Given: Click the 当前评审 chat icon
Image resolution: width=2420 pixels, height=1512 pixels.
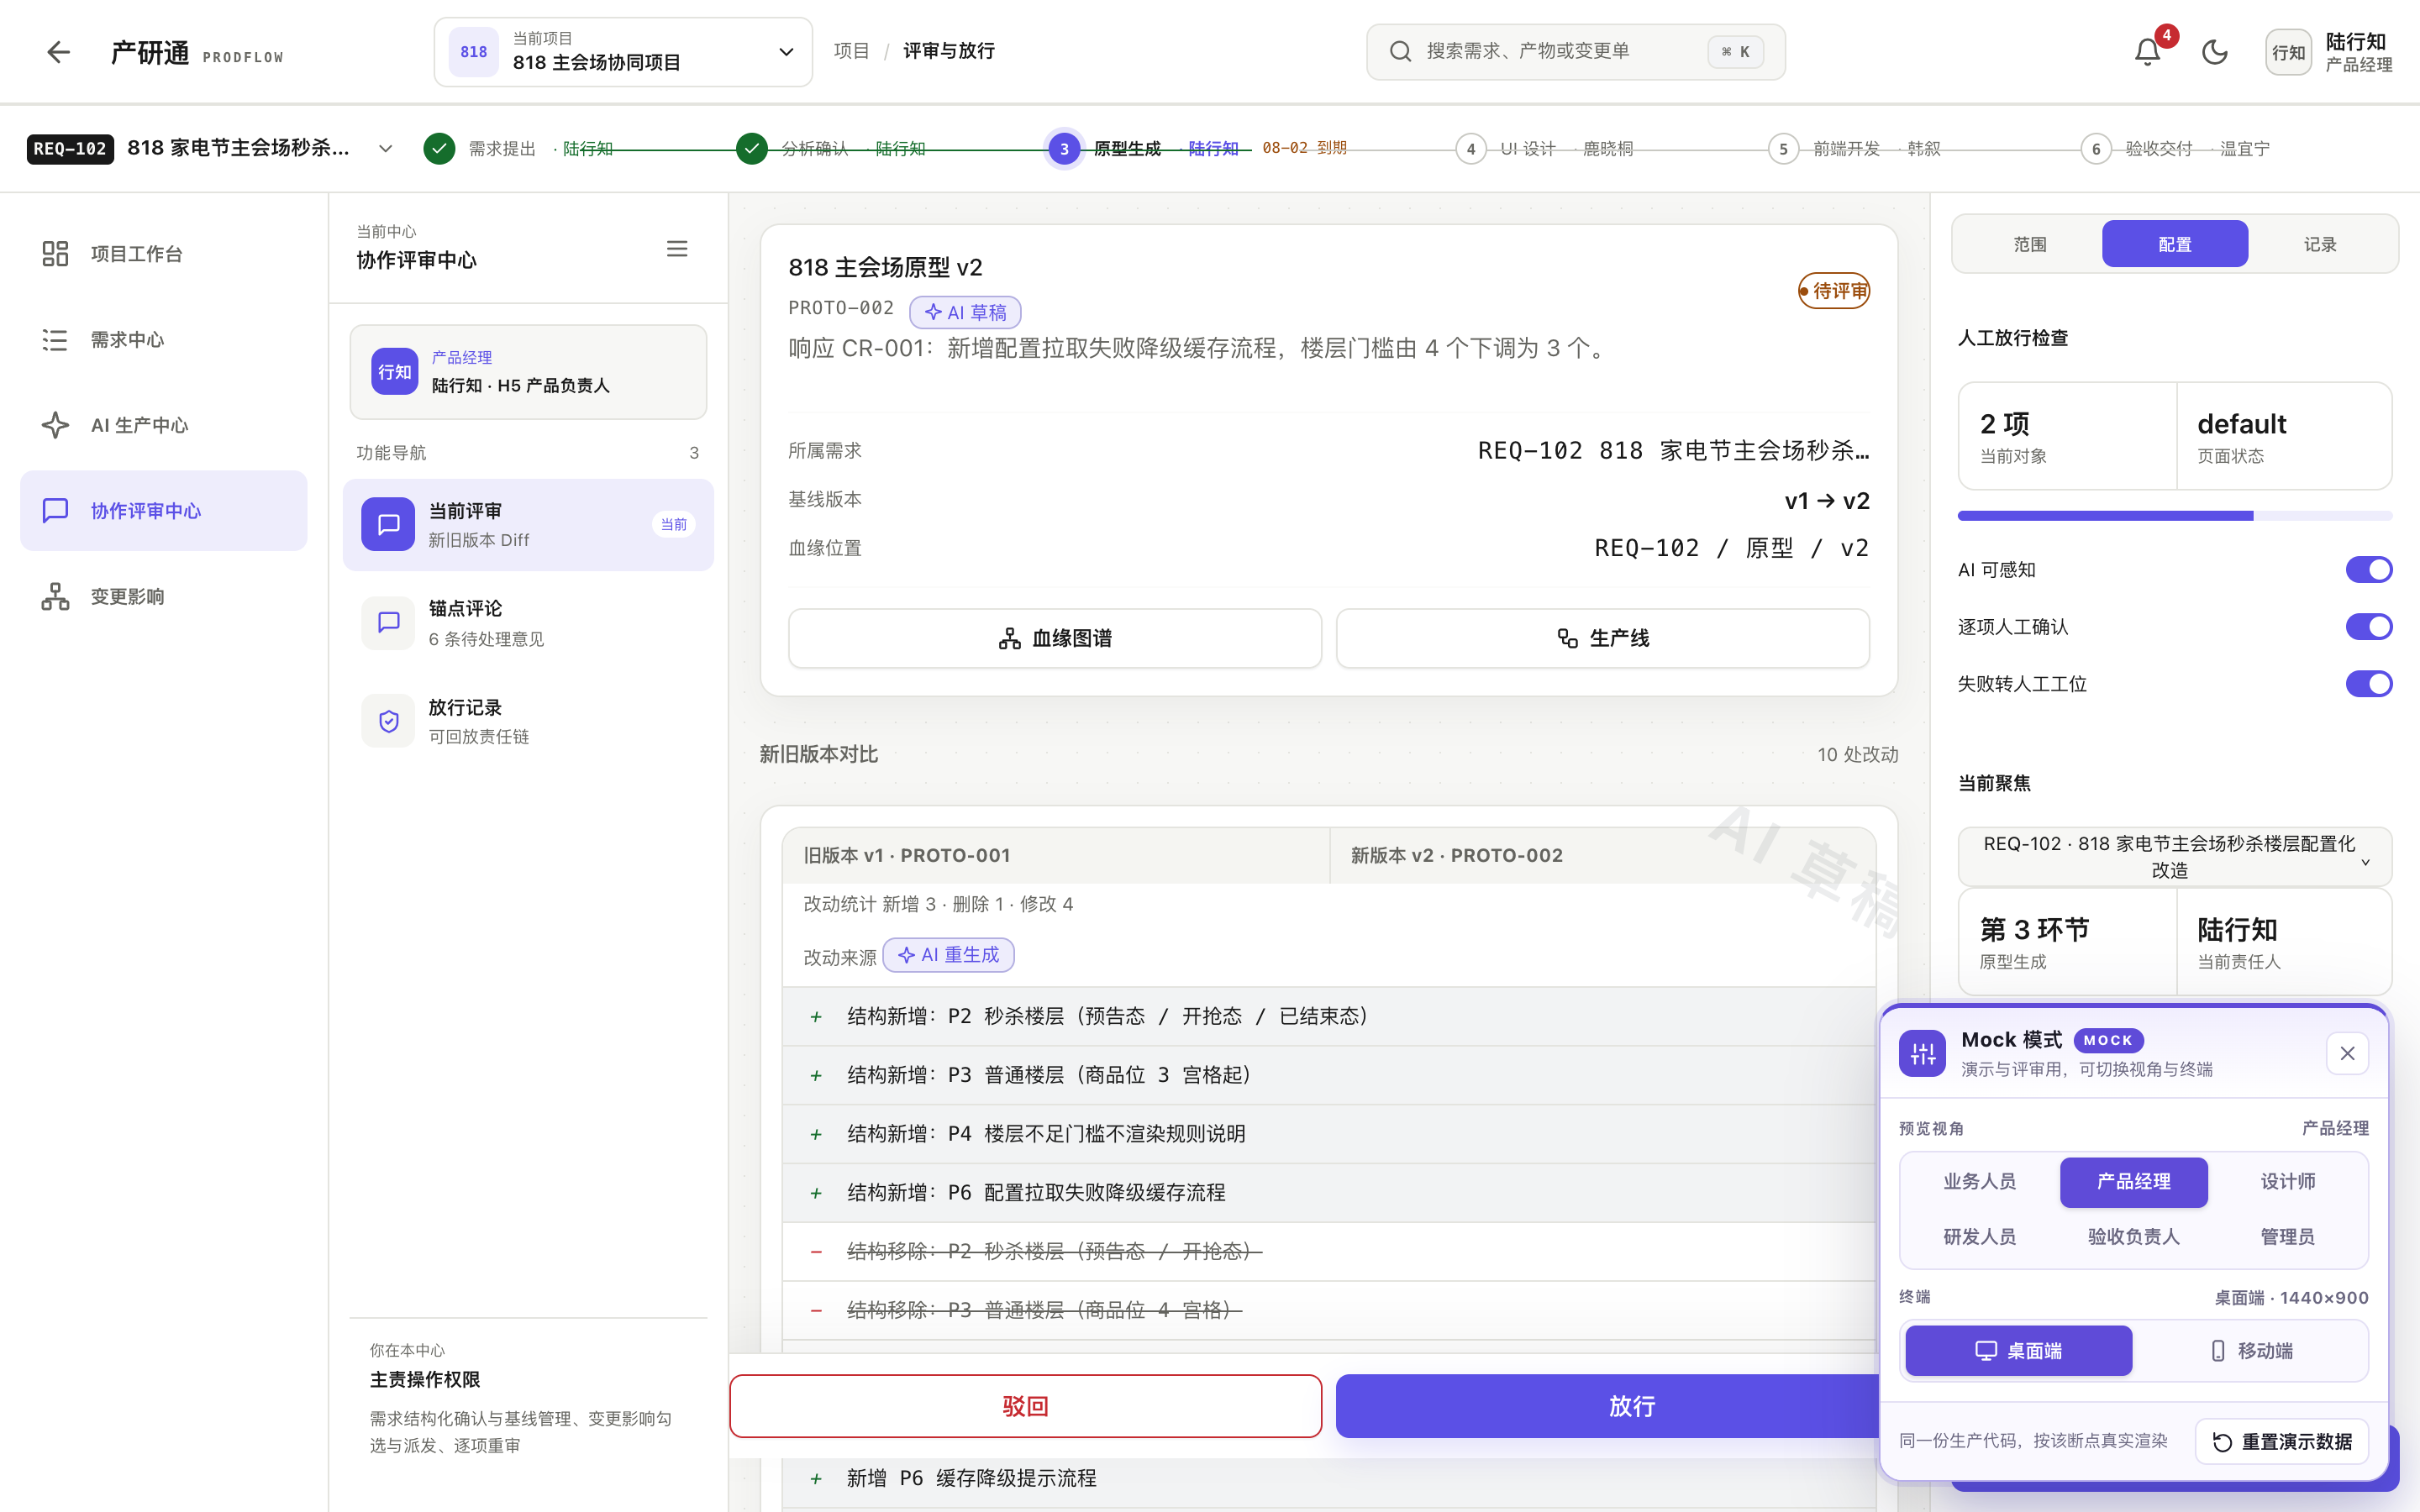Looking at the screenshot, I should tap(388, 524).
